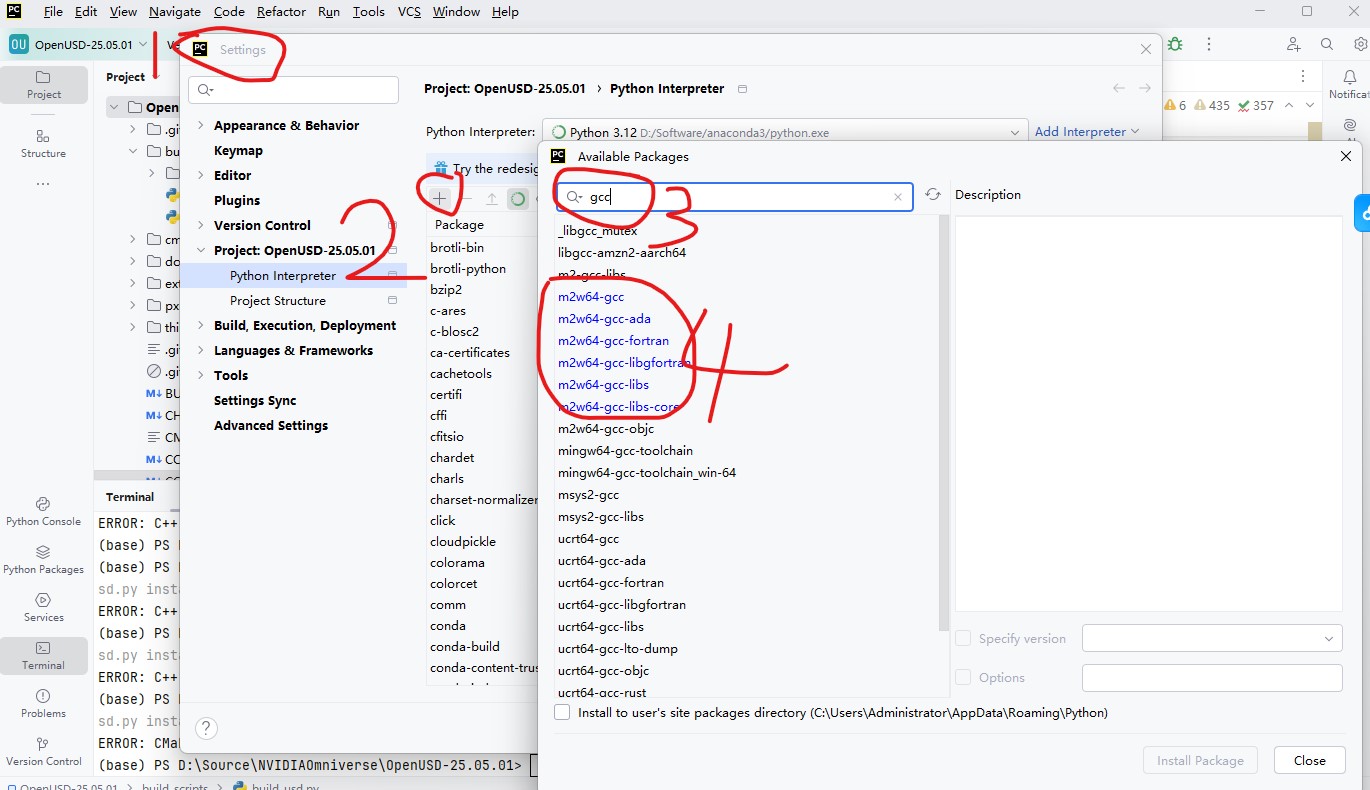Open the Specify version combo box
1370x790 pixels.
coord(1212,638)
